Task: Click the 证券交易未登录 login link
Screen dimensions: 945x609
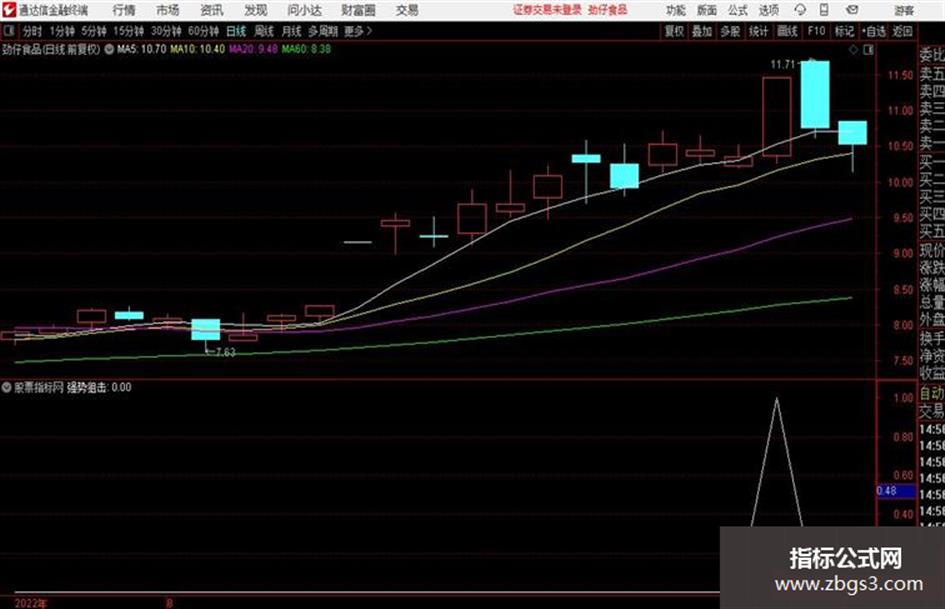Action: (x=547, y=10)
